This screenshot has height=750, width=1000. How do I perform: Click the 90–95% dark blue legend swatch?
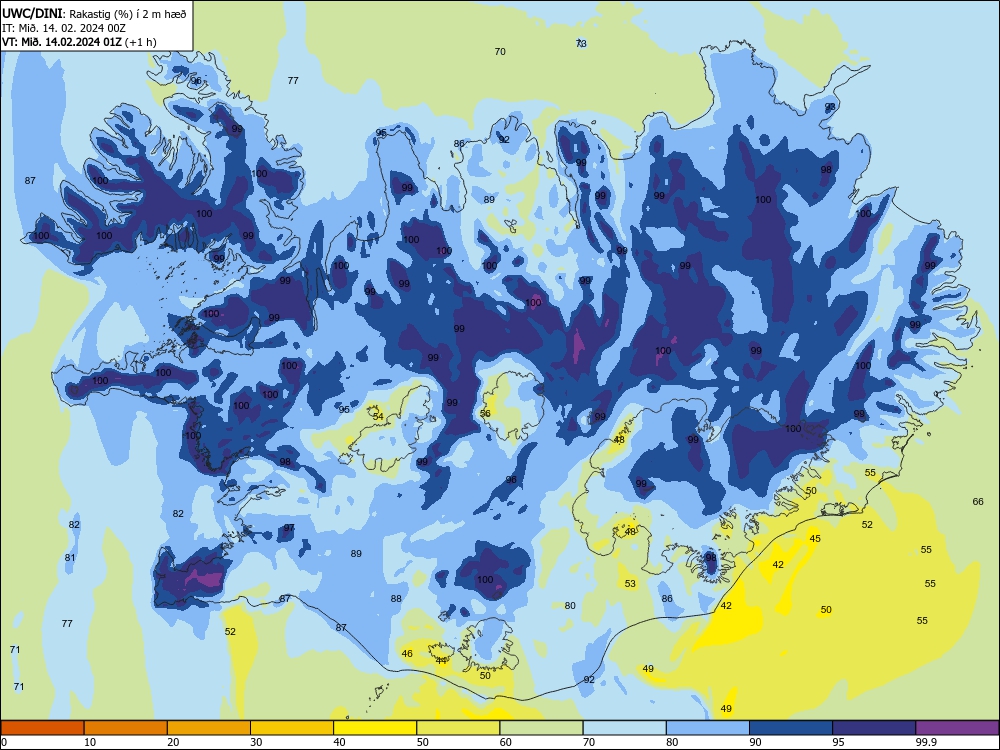(791, 728)
